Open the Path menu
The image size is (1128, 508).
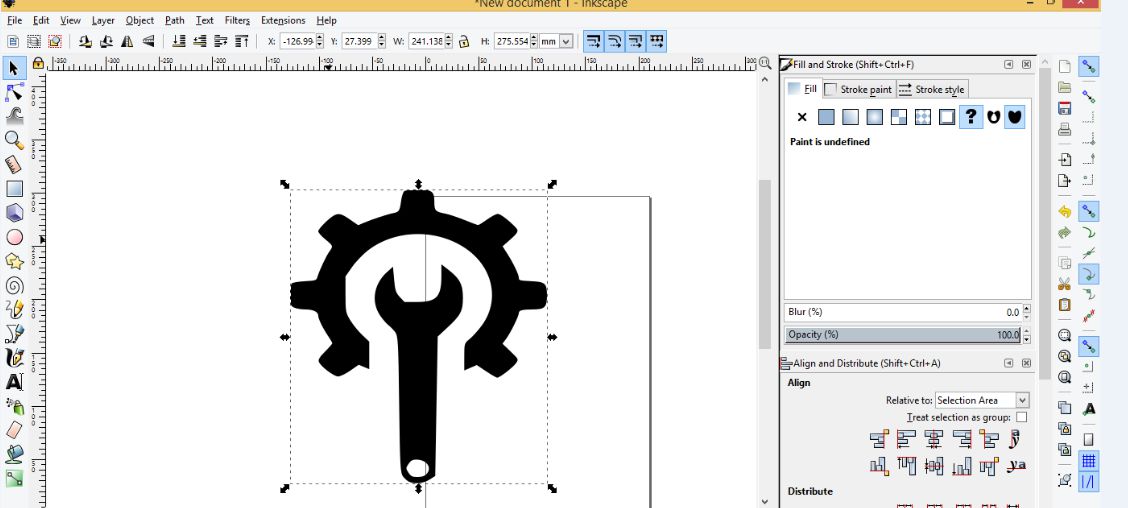tap(175, 20)
